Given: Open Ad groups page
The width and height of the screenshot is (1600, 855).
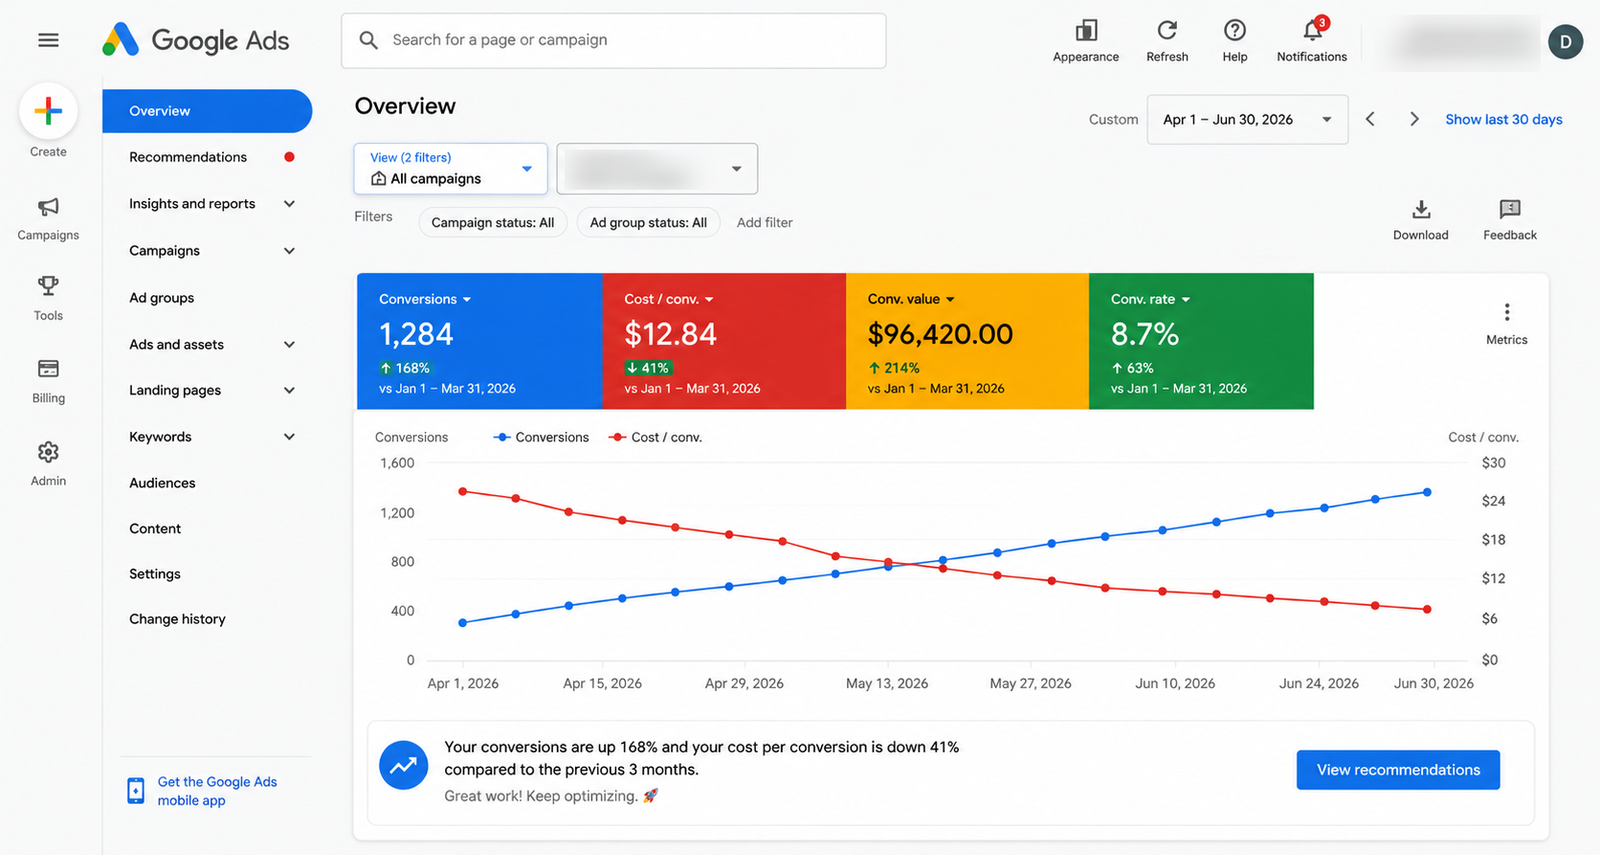Looking at the screenshot, I should click(162, 298).
